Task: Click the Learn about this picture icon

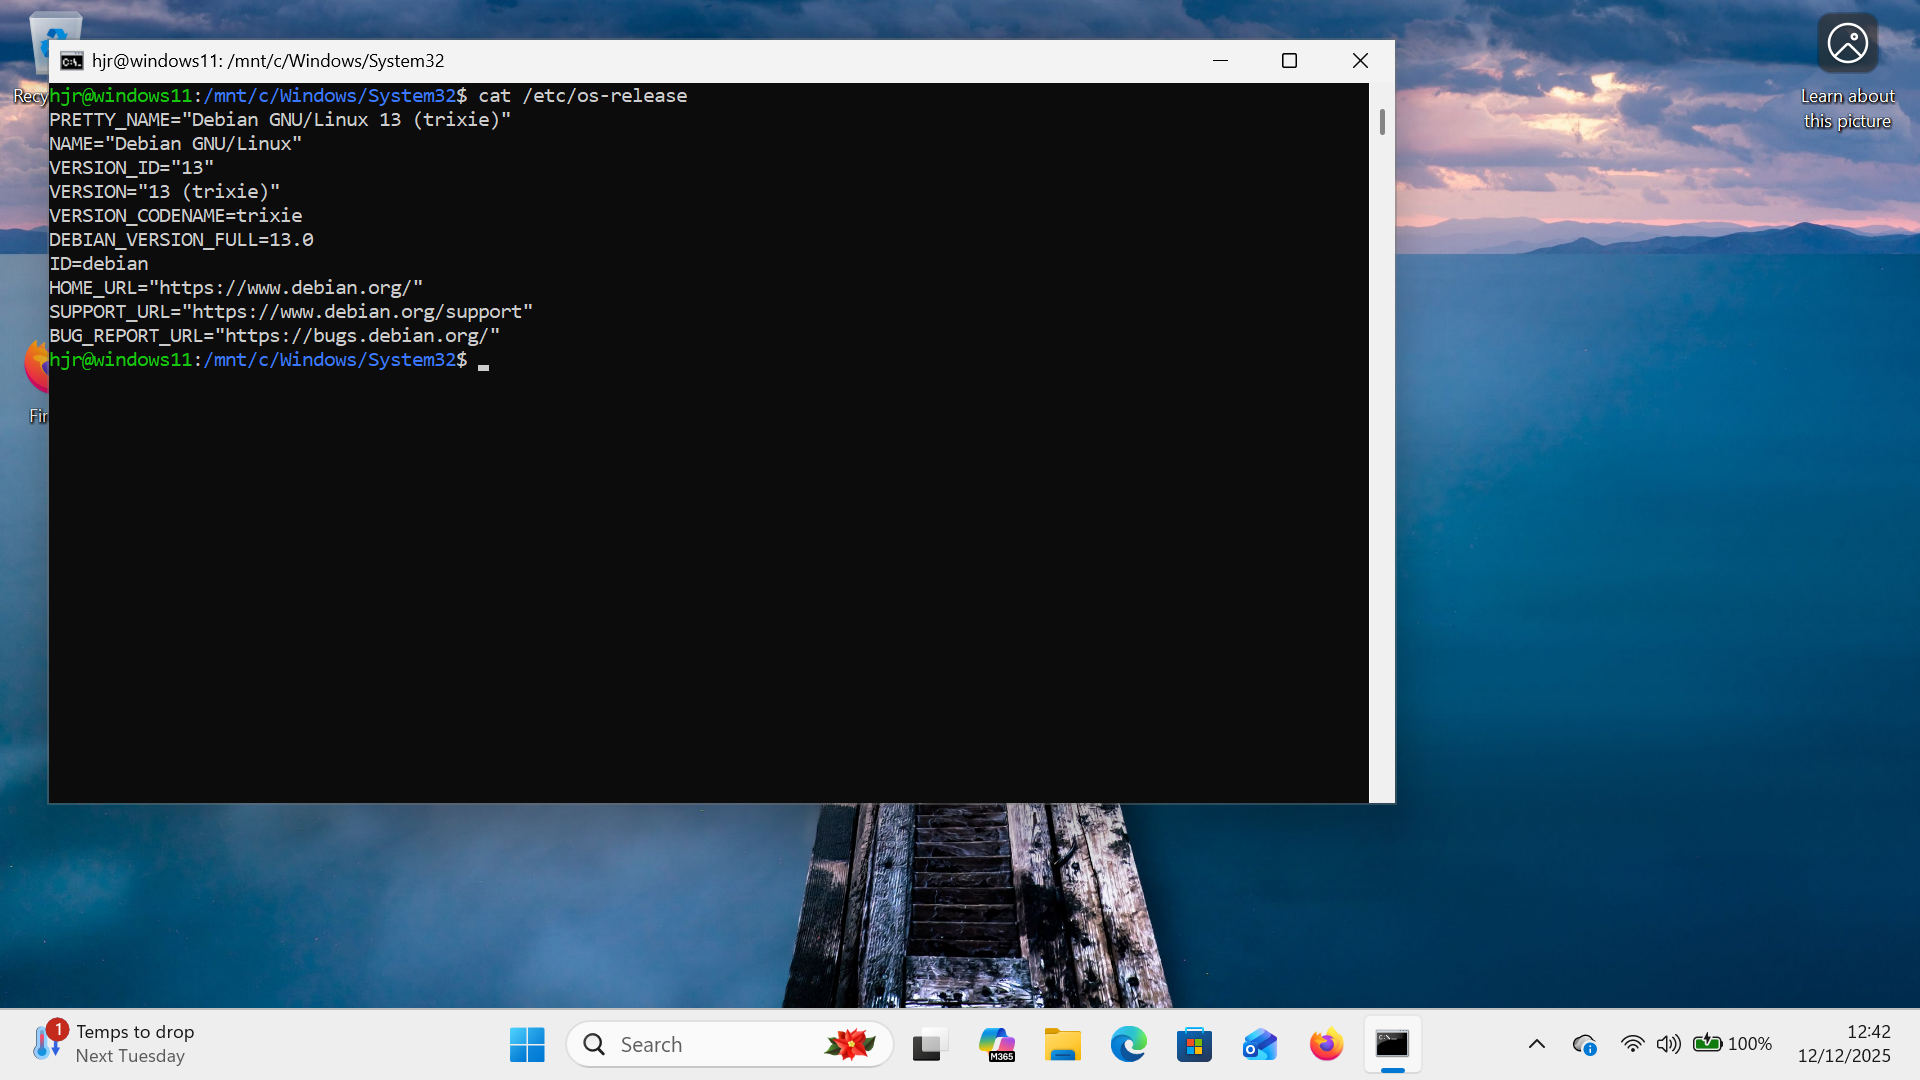Action: pyautogui.click(x=1847, y=44)
